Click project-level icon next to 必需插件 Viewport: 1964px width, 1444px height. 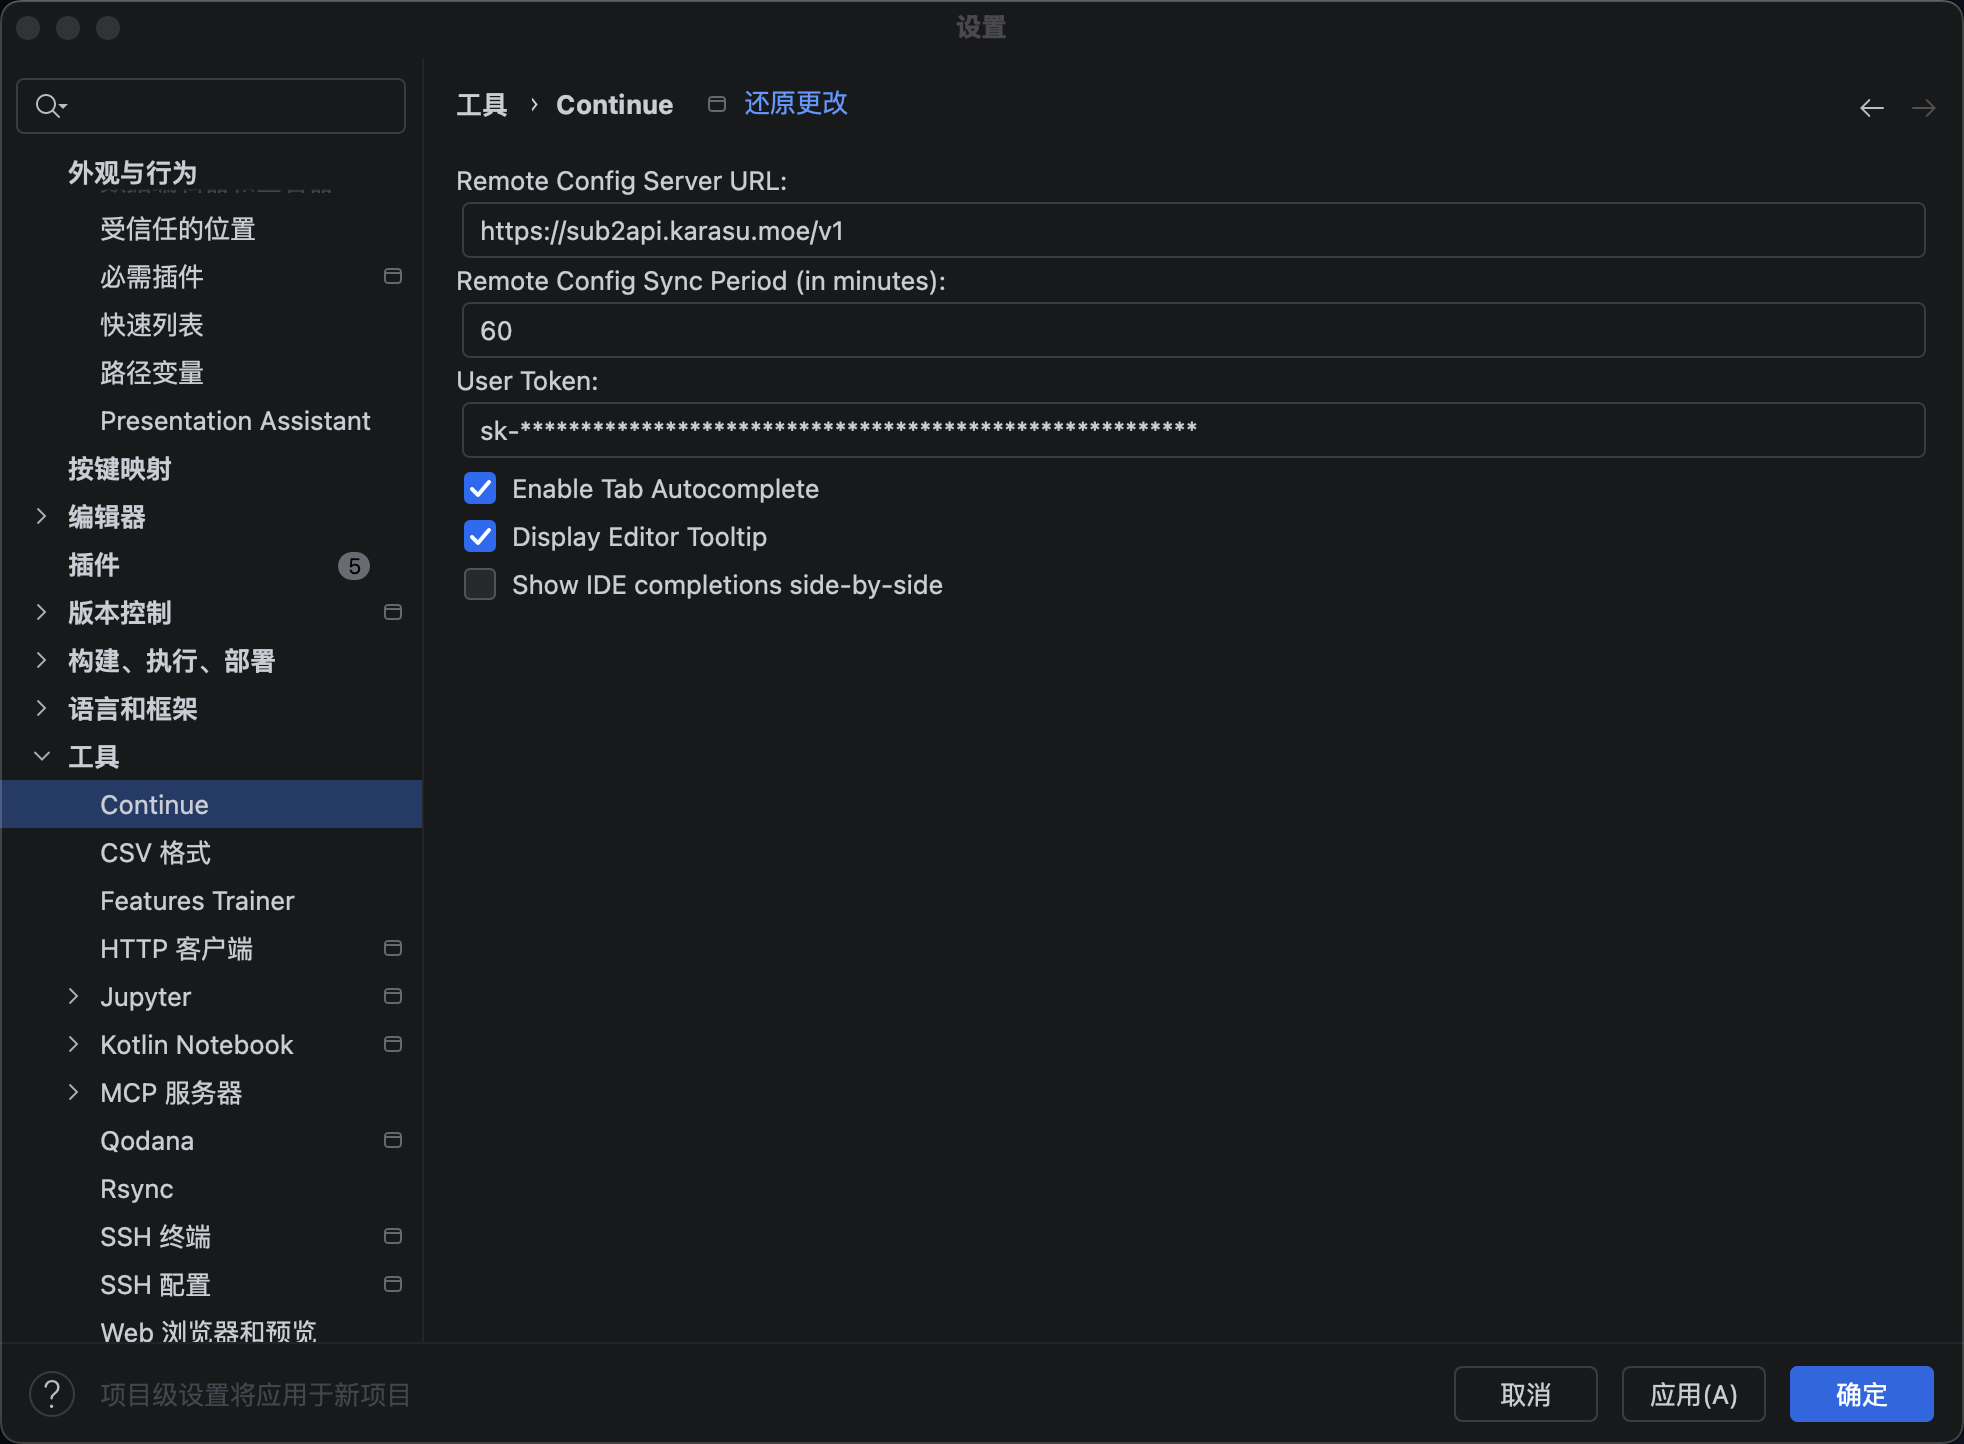tap(393, 276)
